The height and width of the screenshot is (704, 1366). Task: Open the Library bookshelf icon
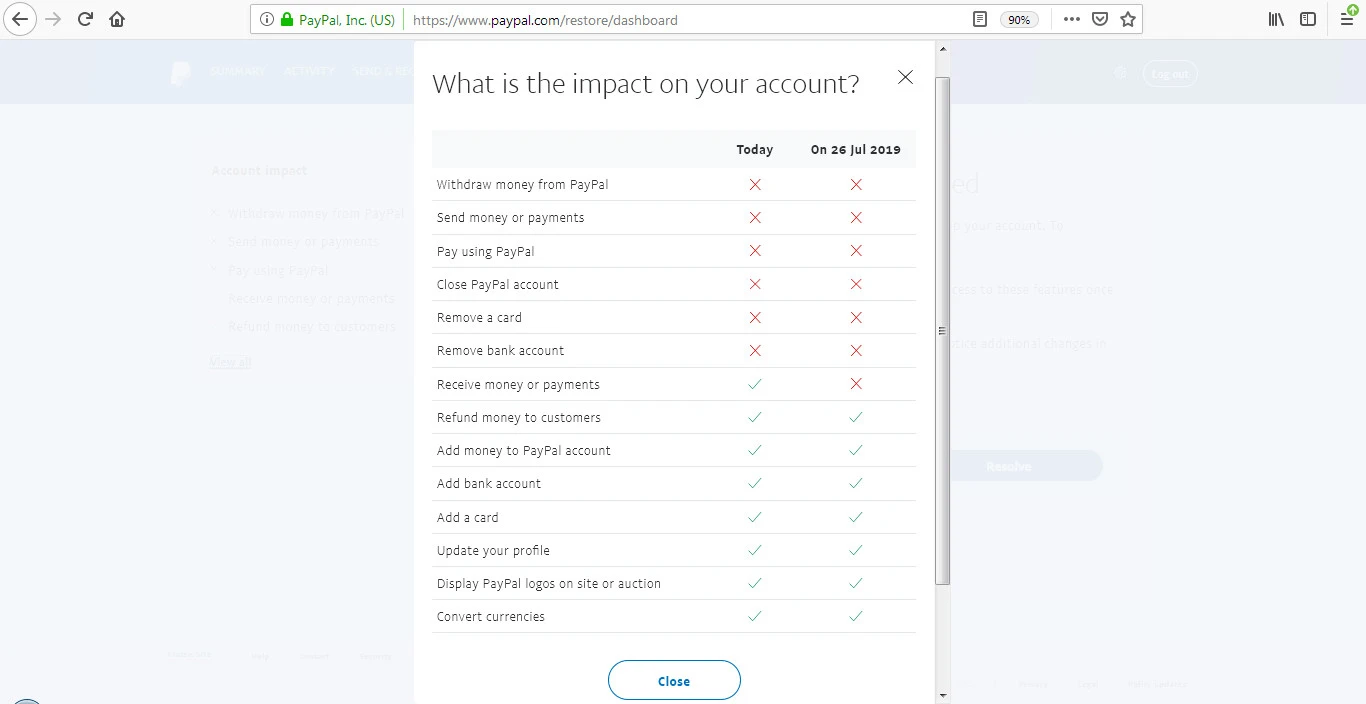(x=1276, y=19)
